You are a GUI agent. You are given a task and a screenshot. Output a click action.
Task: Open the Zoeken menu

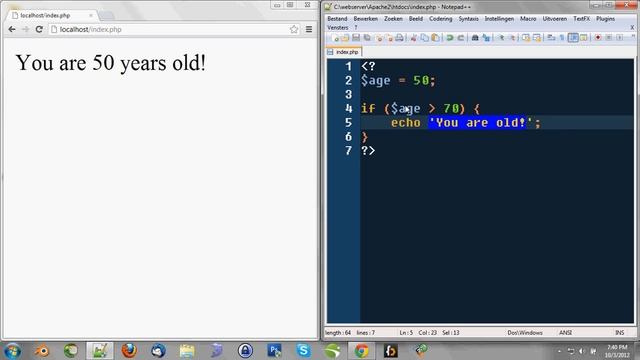point(393,19)
